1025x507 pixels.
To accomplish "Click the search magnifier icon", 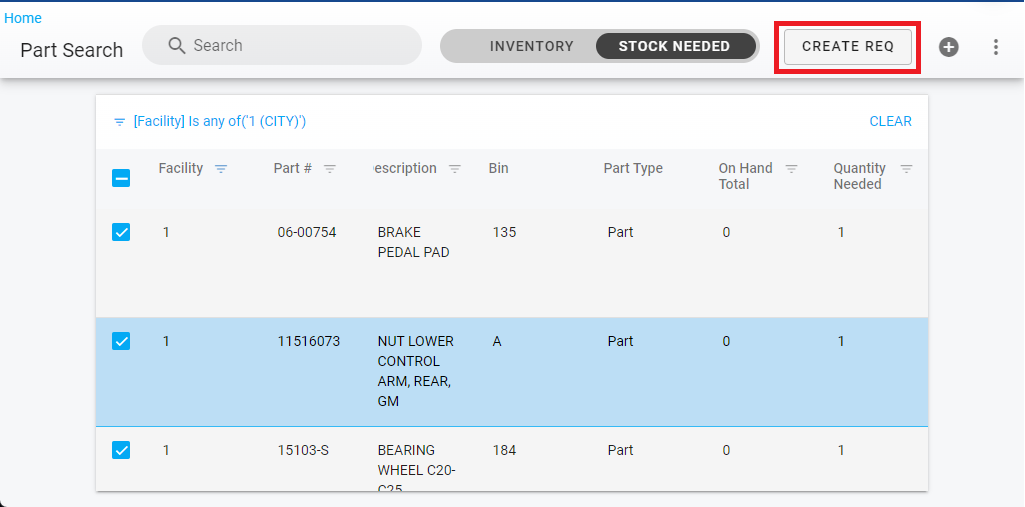I will click(x=177, y=46).
